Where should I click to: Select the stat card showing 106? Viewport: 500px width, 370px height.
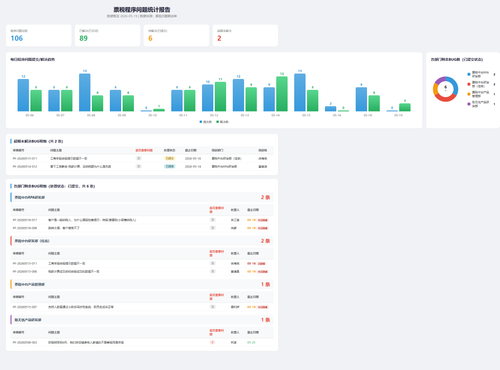[x=39, y=35]
